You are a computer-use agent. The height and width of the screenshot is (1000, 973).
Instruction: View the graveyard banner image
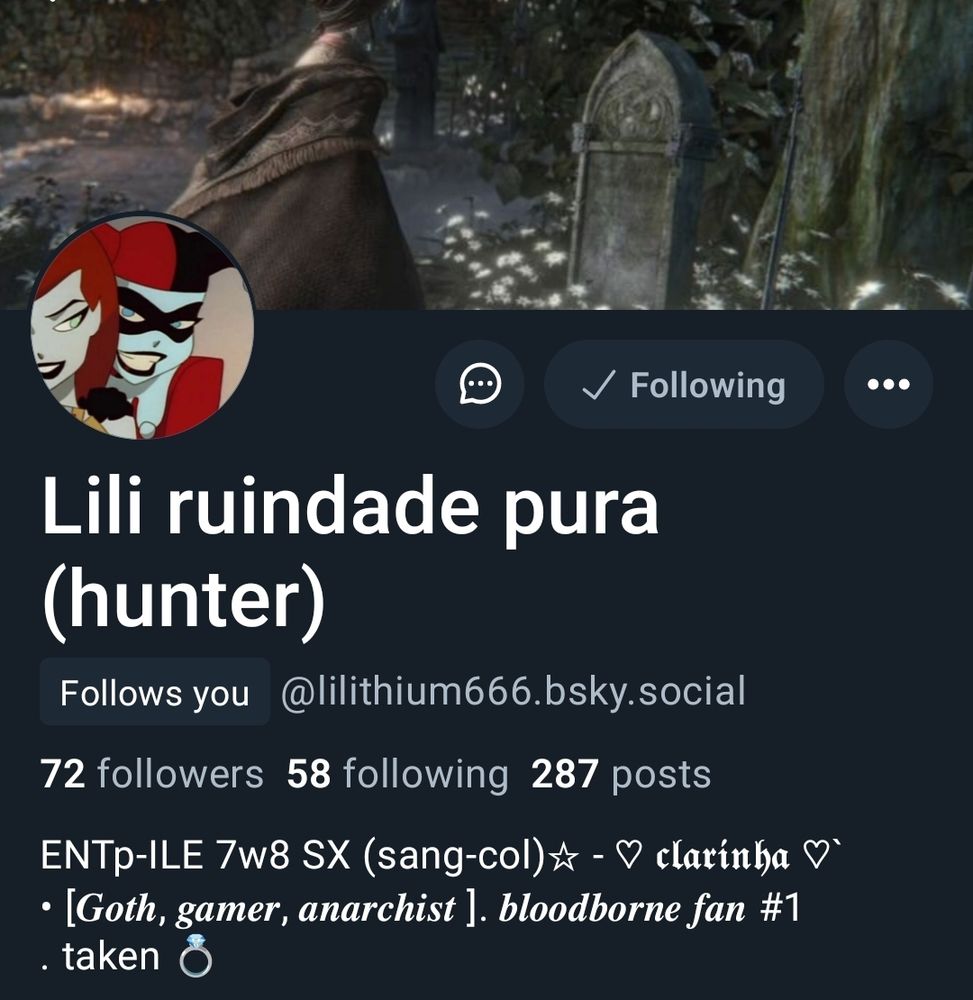pyautogui.click(x=486, y=154)
